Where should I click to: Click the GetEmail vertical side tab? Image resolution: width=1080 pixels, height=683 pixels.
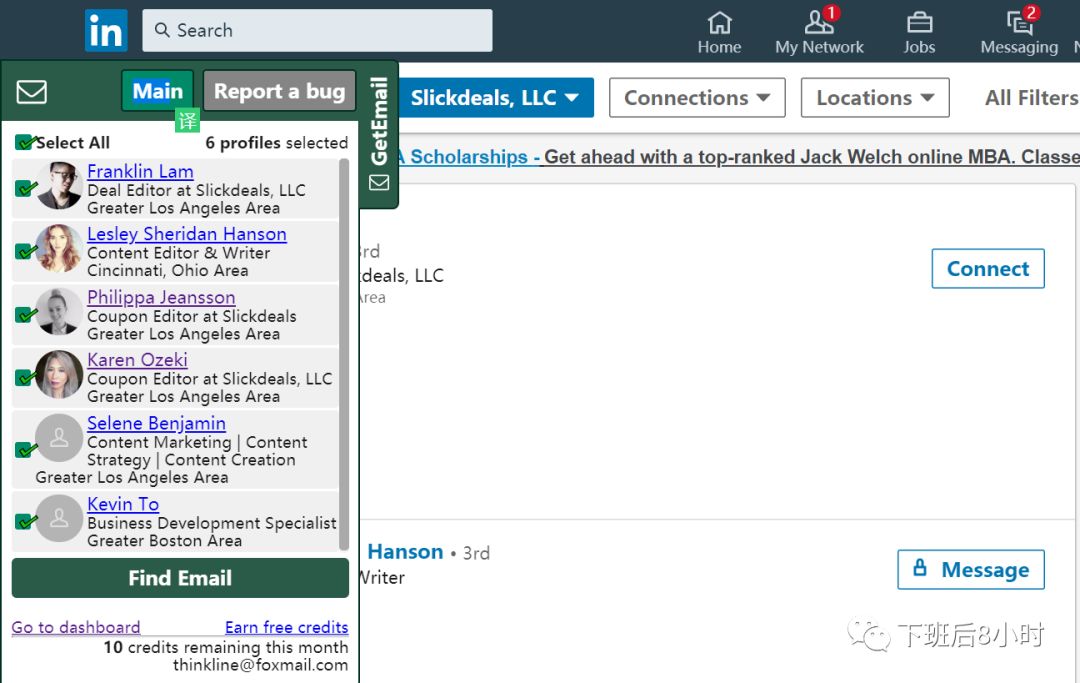click(379, 134)
